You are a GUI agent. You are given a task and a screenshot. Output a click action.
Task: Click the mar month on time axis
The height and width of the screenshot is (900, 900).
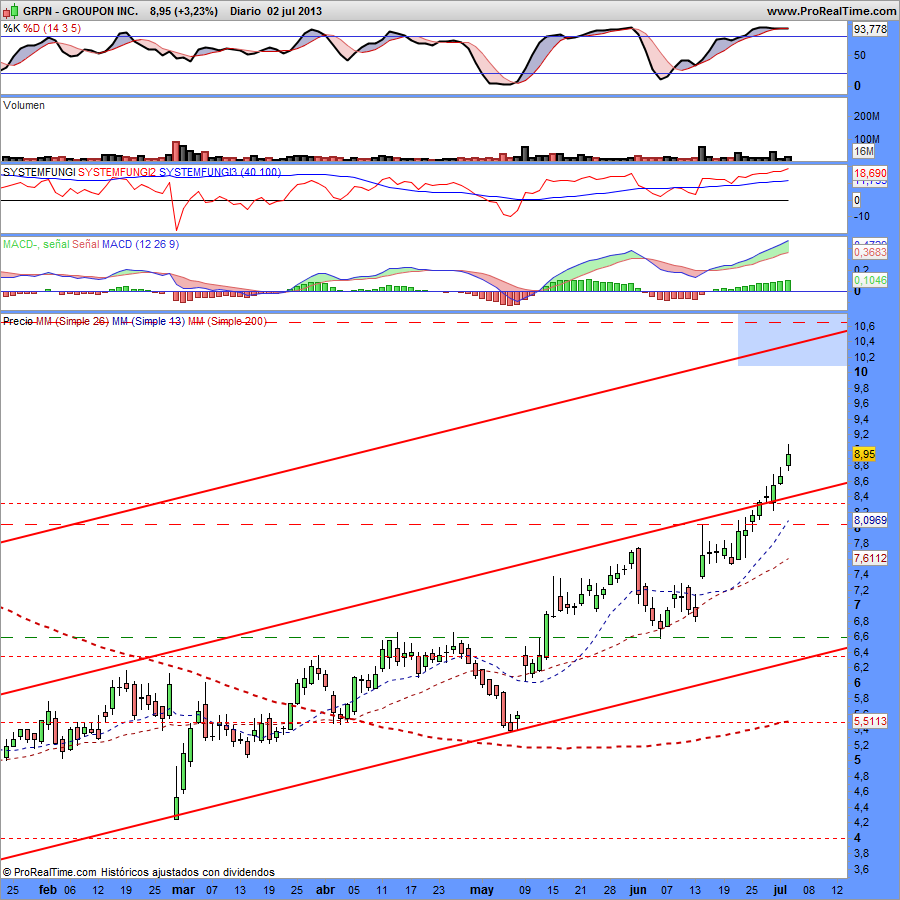tap(184, 890)
